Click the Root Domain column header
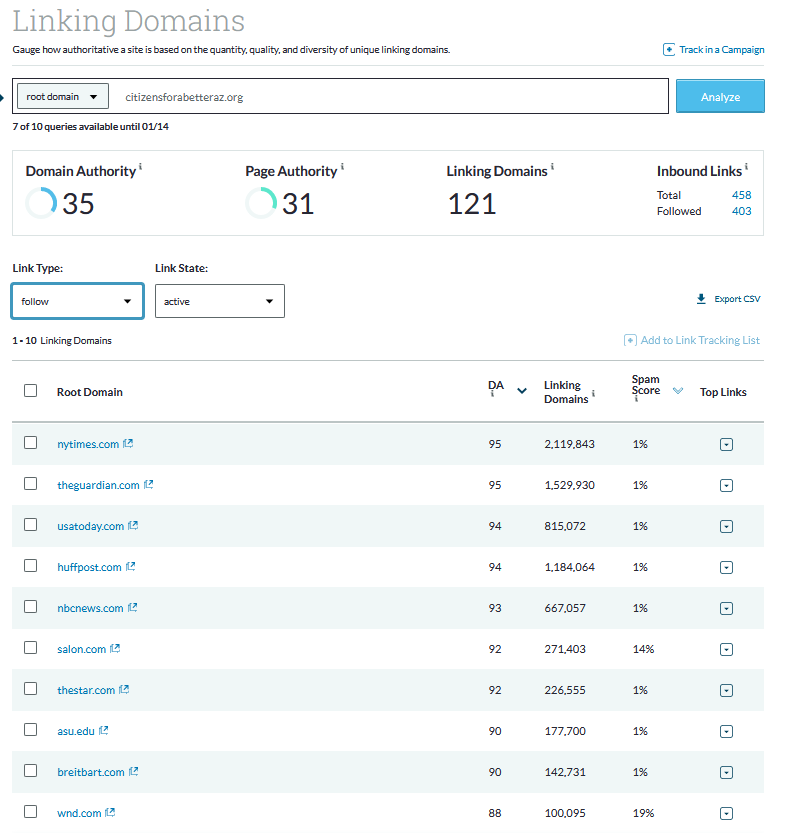 pyautogui.click(x=90, y=392)
